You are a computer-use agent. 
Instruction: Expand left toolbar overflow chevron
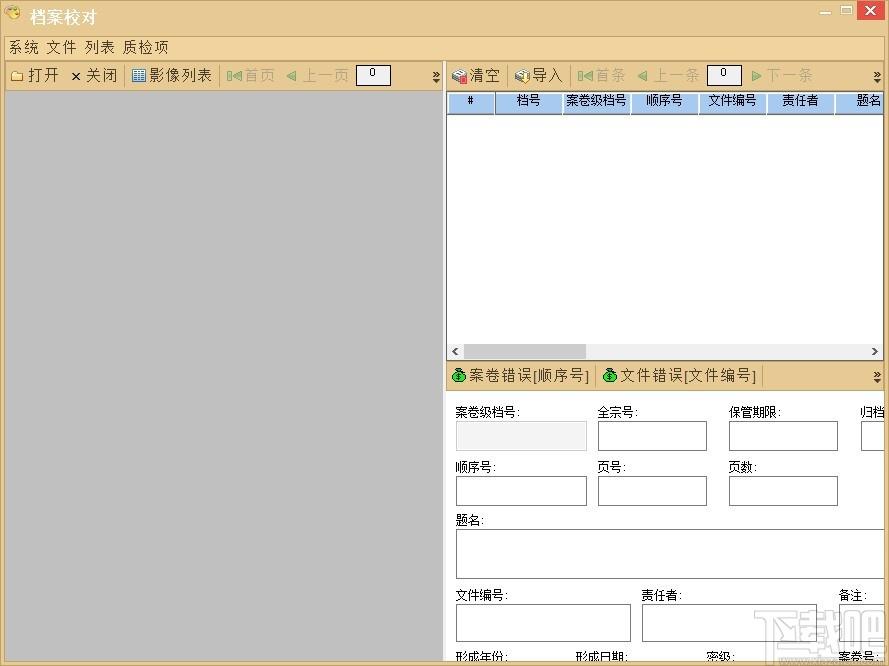click(x=436, y=76)
